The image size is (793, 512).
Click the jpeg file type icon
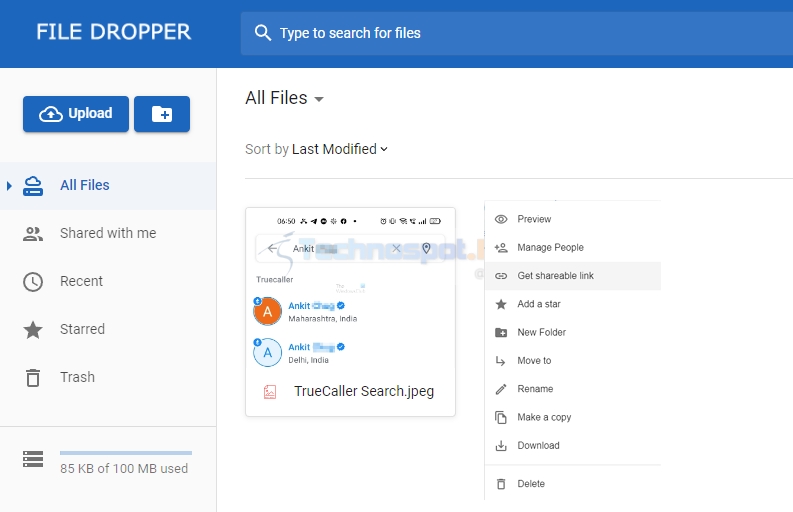[x=270, y=392]
